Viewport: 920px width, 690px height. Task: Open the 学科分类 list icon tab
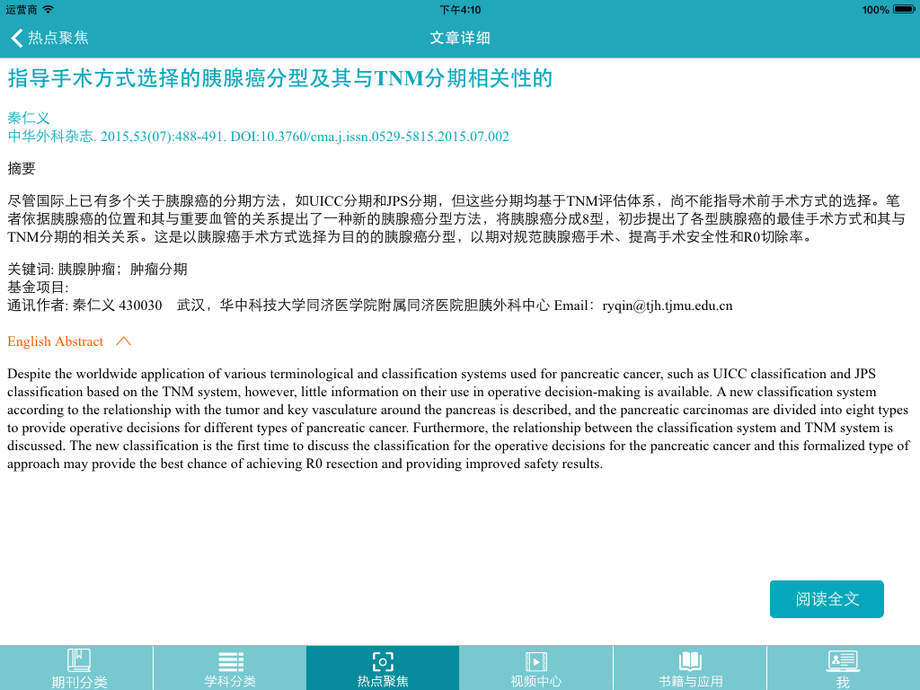[230, 668]
